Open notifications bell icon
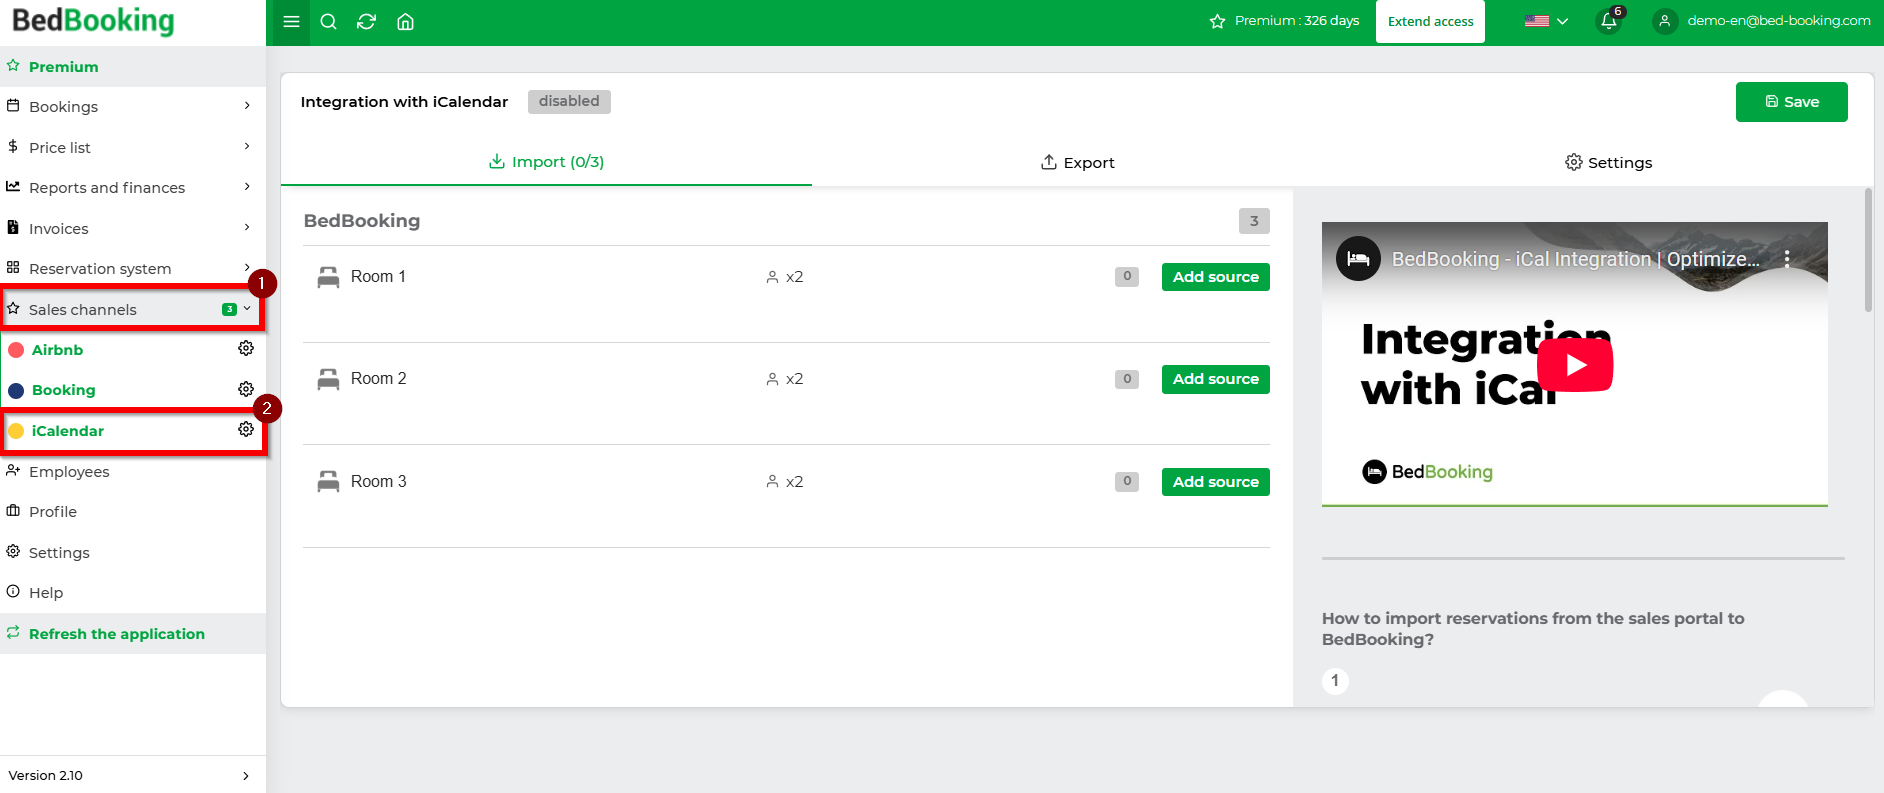The width and height of the screenshot is (1884, 793). [1609, 21]
